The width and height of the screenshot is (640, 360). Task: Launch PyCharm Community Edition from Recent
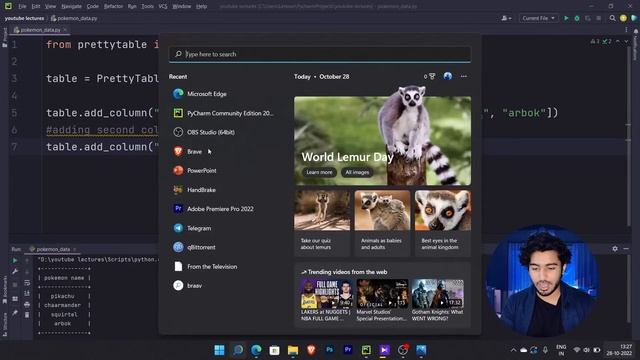point(224,113)
